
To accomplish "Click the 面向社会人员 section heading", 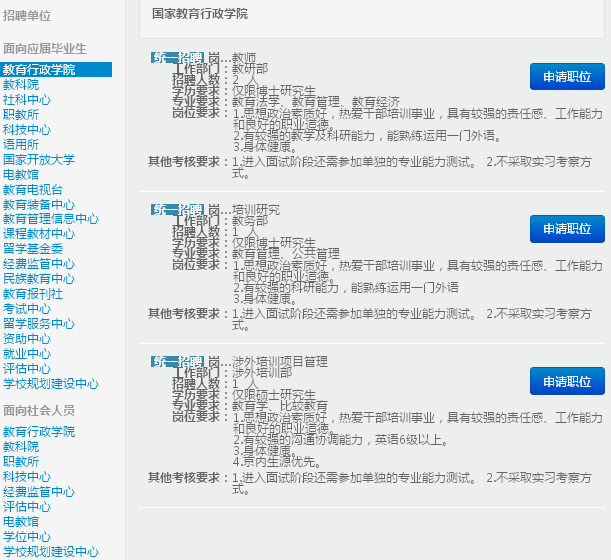I will (39, 410).
